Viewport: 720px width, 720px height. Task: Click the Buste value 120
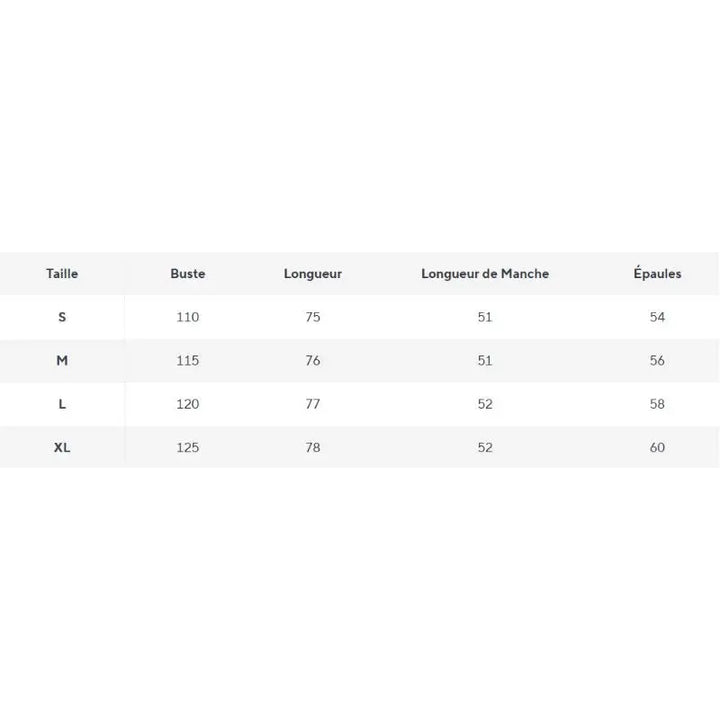[188, 404]
